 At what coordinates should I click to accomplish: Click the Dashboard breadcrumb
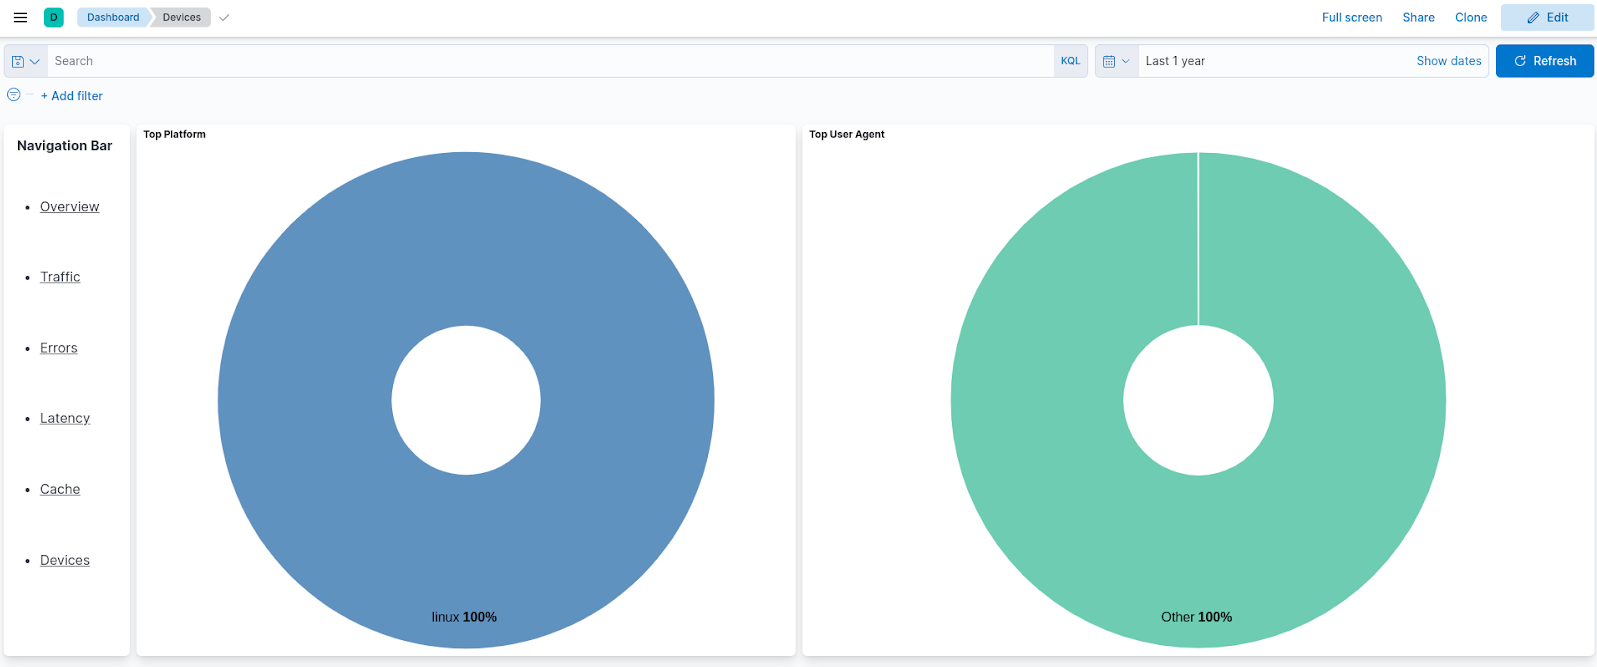pos(113,17)
